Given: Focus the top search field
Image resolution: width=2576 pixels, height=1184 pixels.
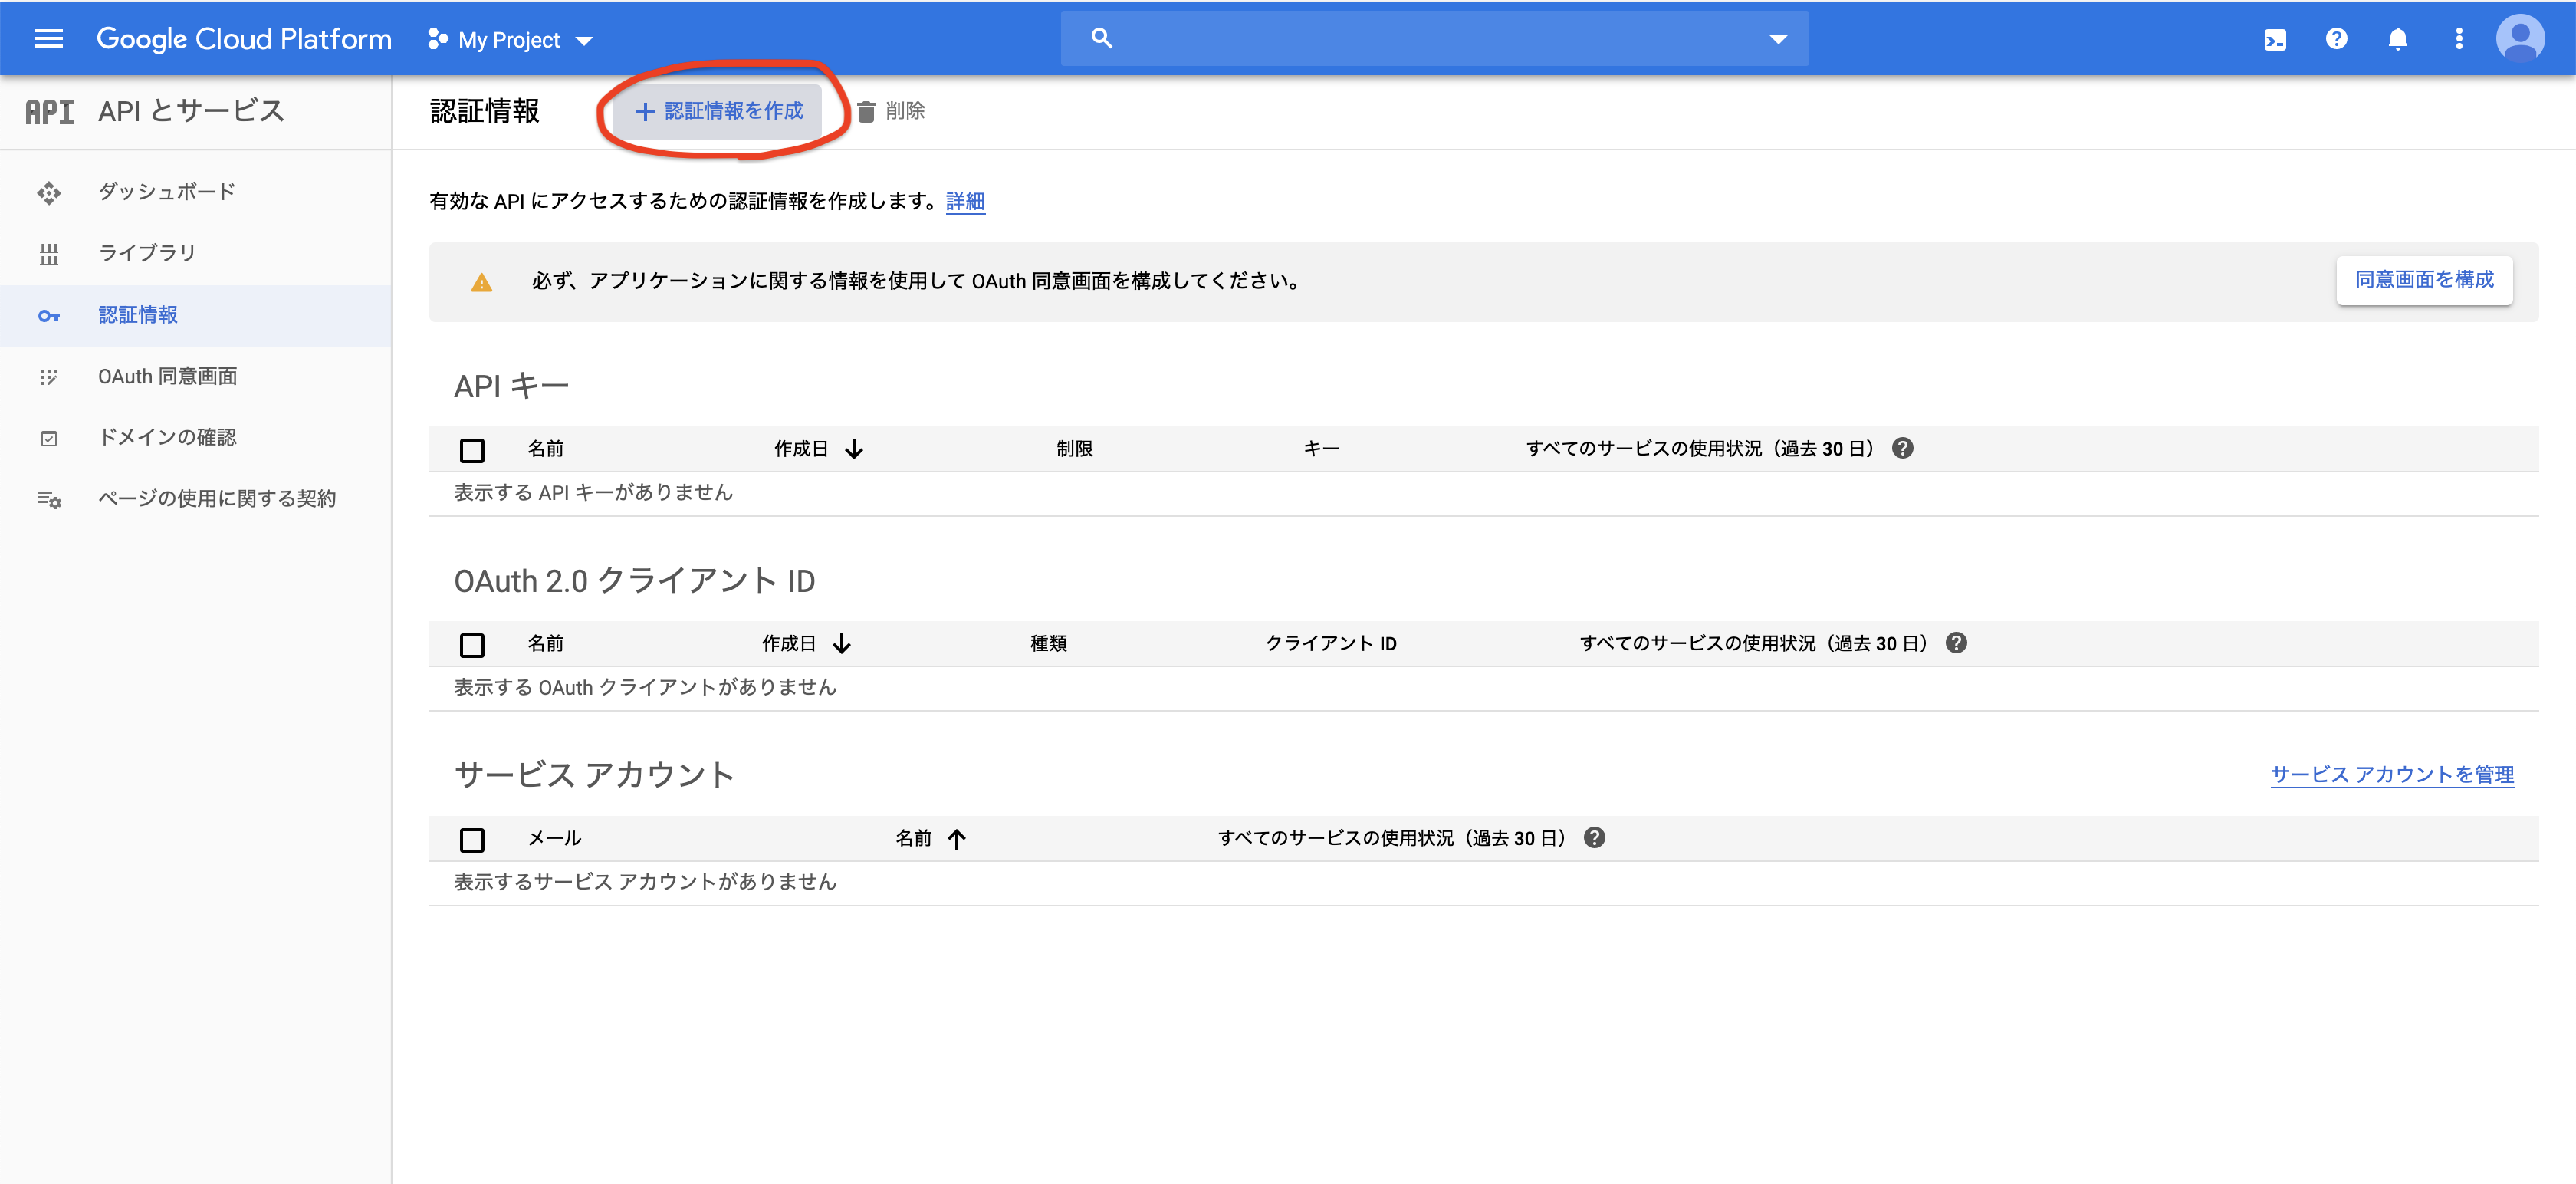Looking at the screenshot, I should click(1434, 39).
